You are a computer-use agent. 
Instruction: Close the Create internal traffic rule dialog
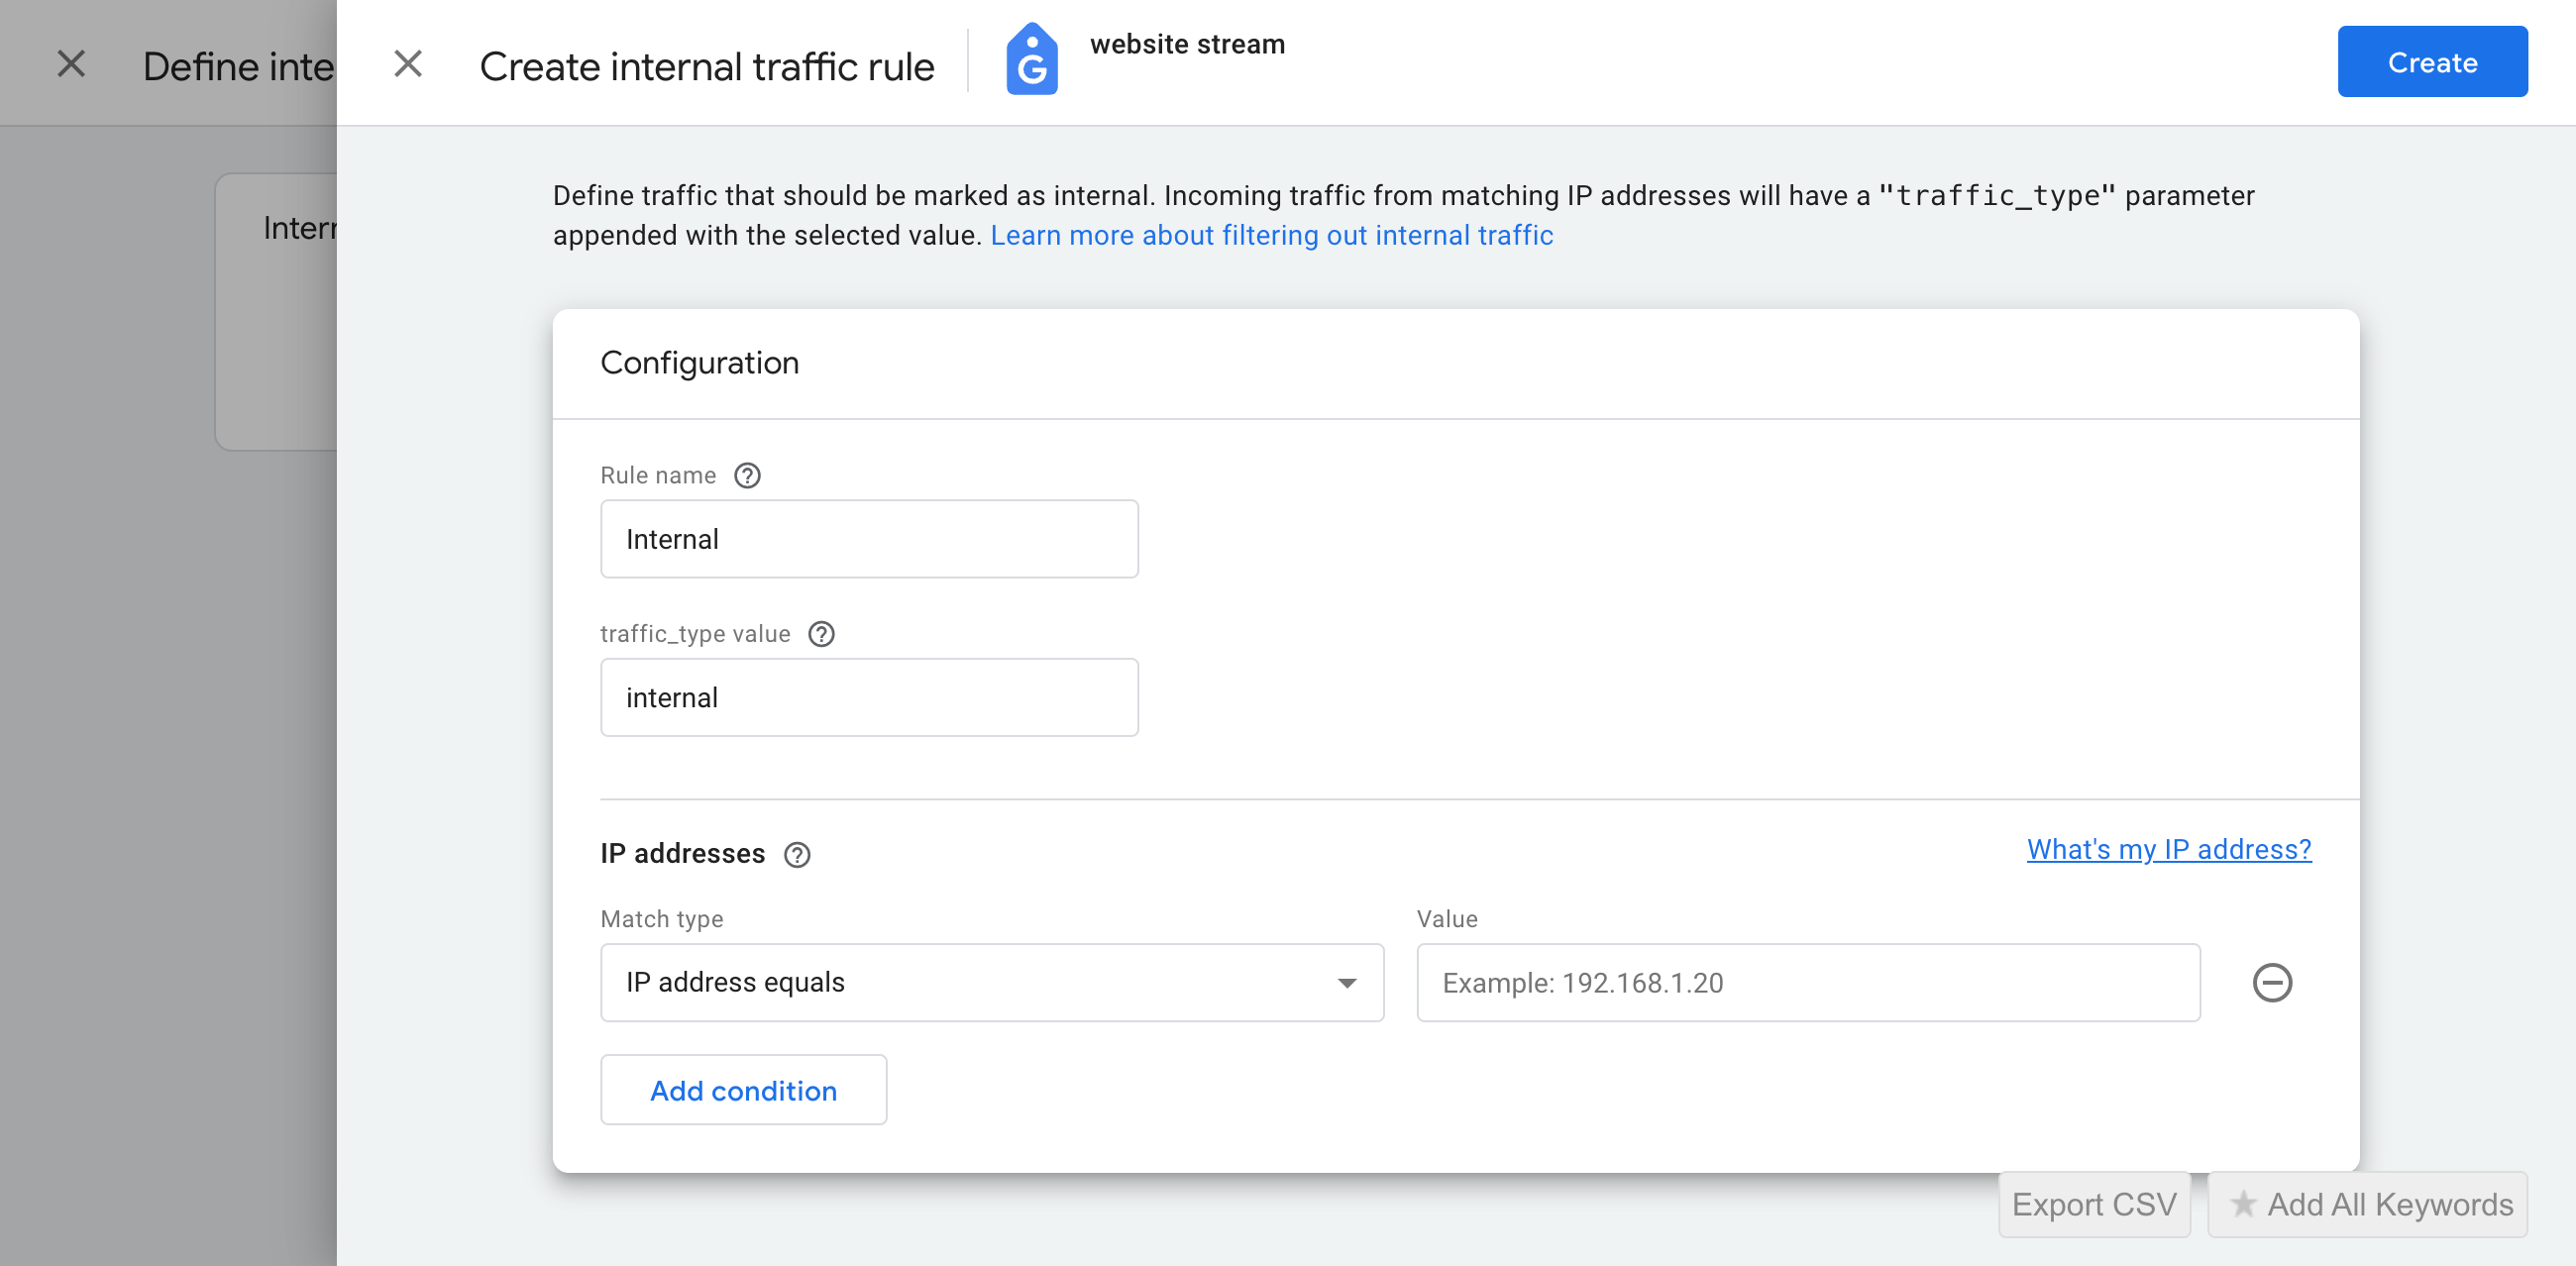coord(409,63)
